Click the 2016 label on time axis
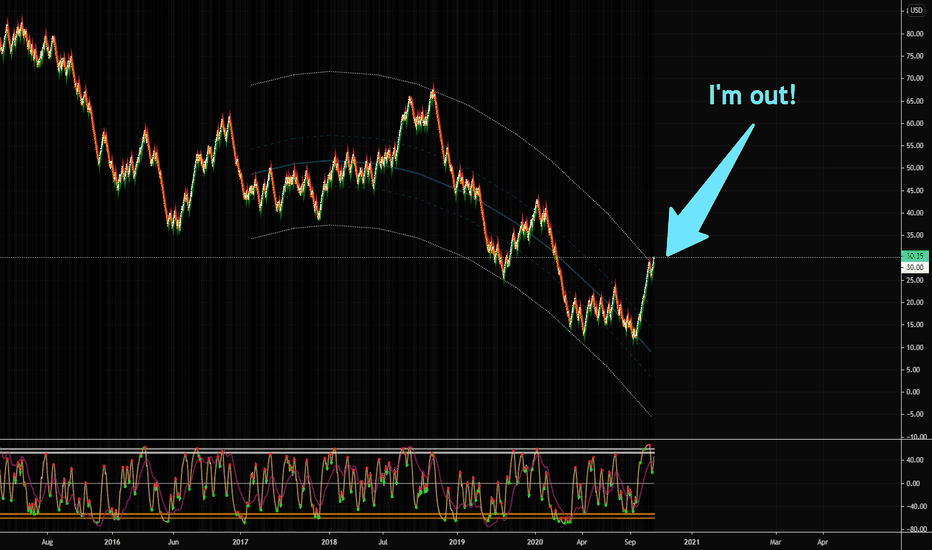 pos(112,542)
